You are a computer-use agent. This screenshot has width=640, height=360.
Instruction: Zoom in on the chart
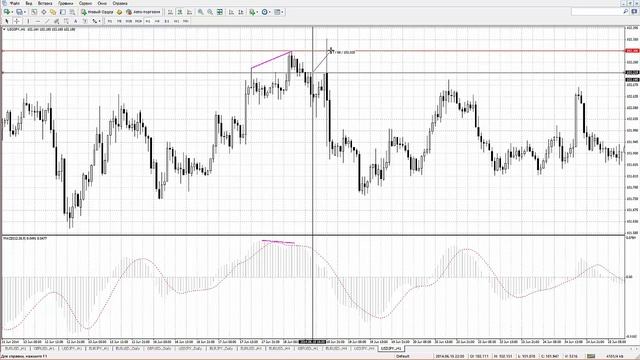coord(200,12)
